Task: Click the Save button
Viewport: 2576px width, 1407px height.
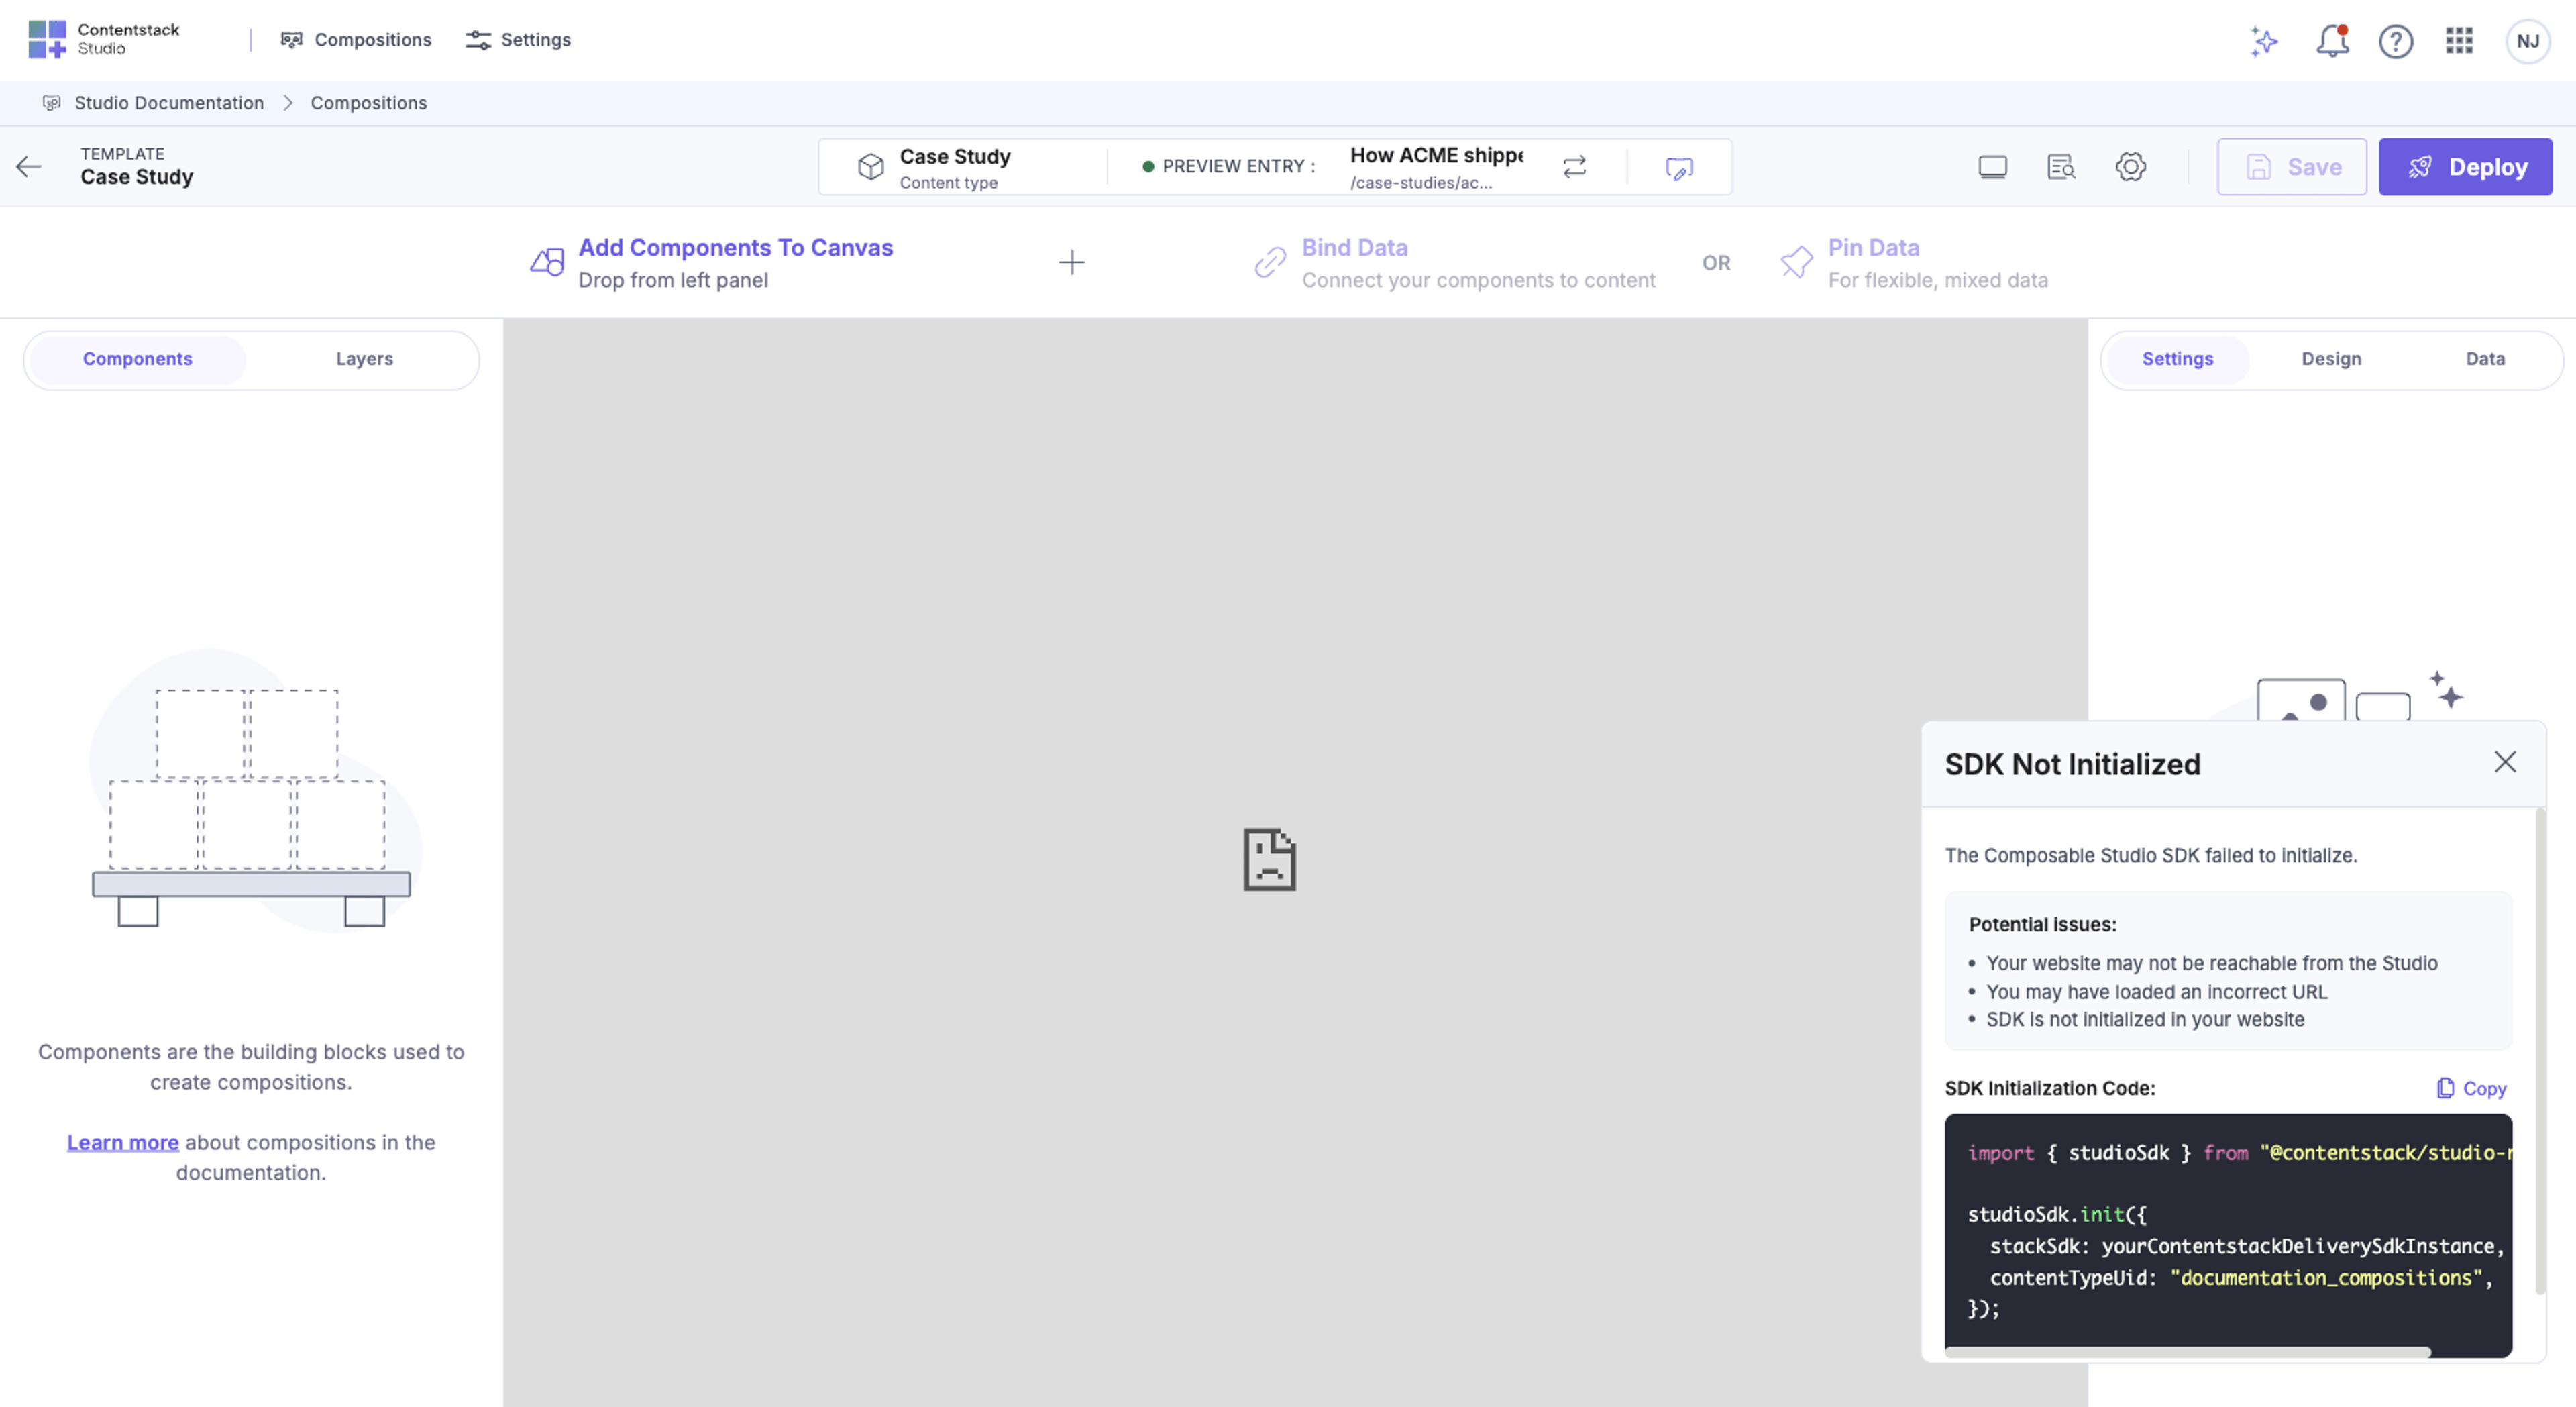Action: [2291, 167]
